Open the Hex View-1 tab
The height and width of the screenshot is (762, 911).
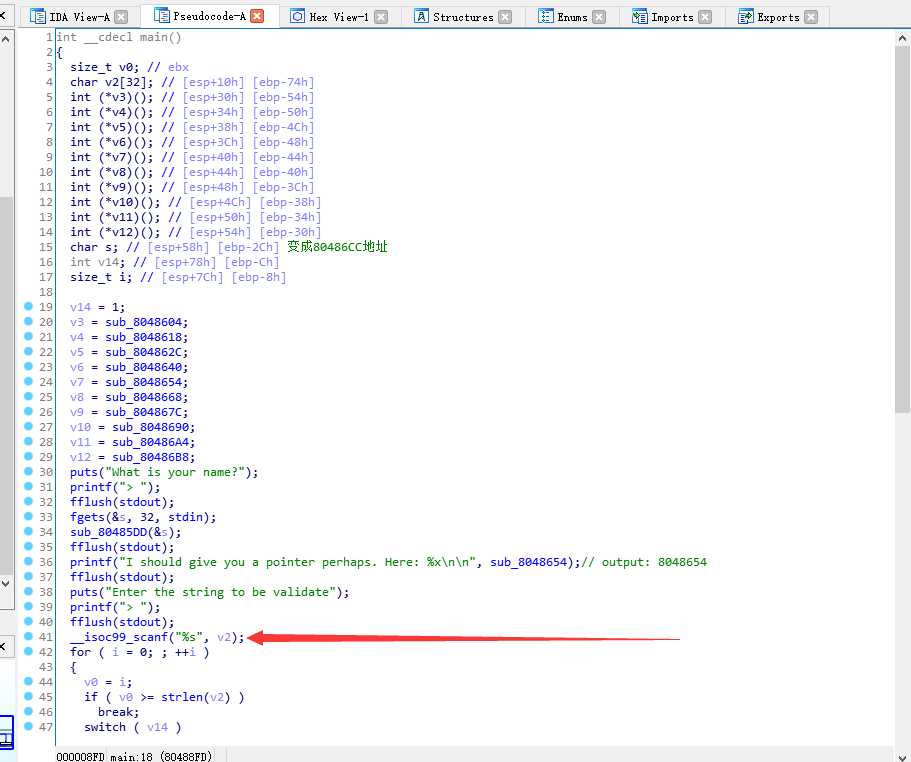(x=339, y=17)
